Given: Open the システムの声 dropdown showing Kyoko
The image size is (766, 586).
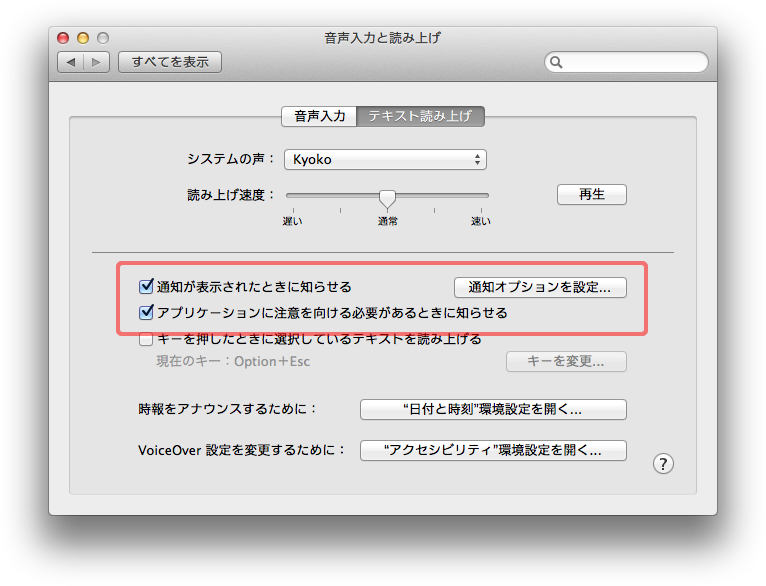Looking at the screenshot, I should point(385,160).
